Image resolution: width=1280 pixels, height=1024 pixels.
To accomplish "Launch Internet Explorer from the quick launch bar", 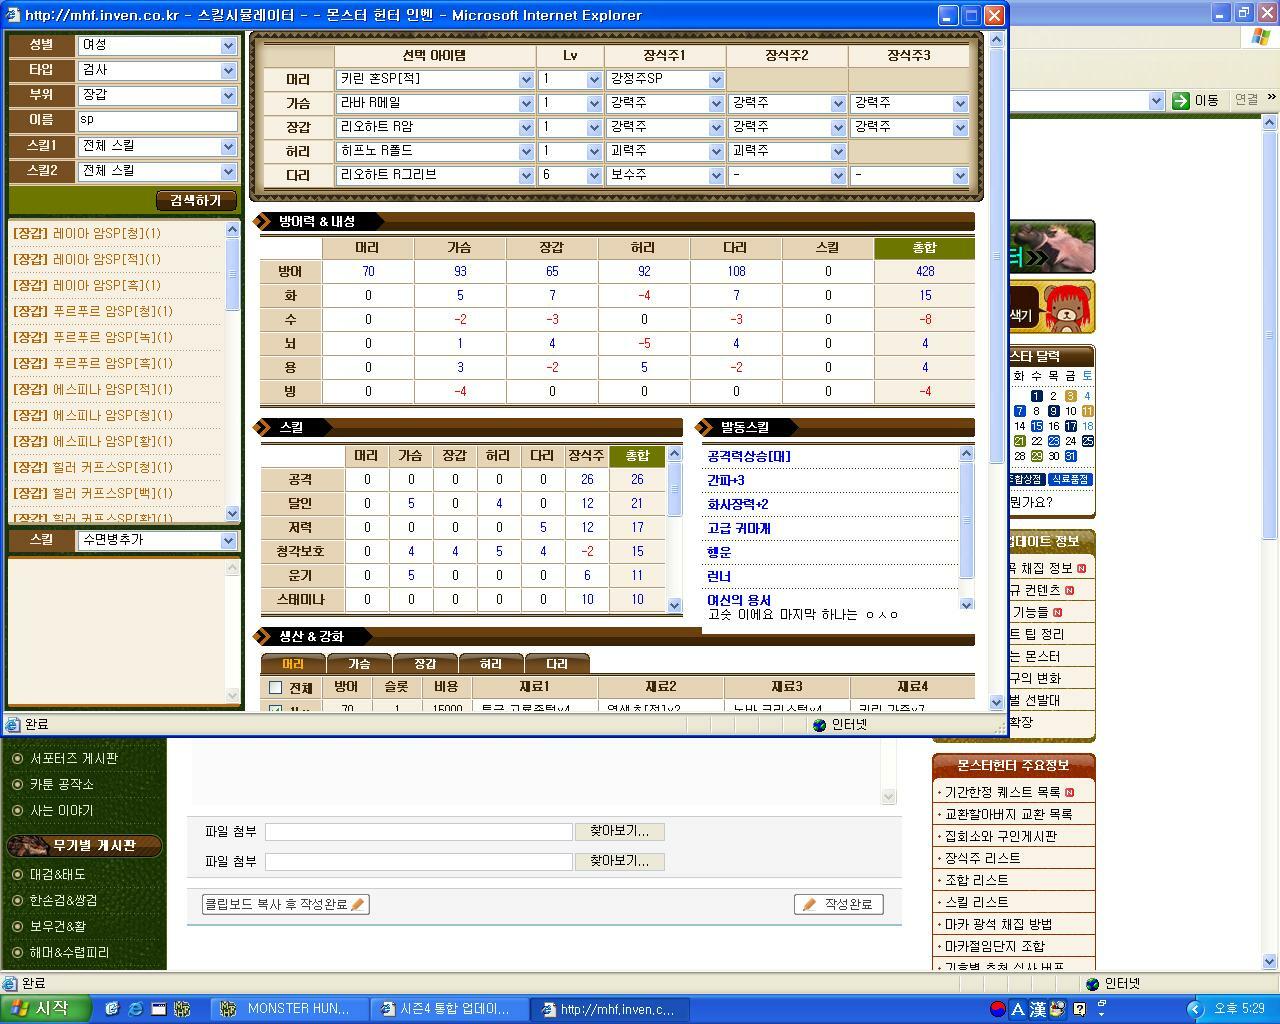I will pyautogui.click(x=135, y=1008).
